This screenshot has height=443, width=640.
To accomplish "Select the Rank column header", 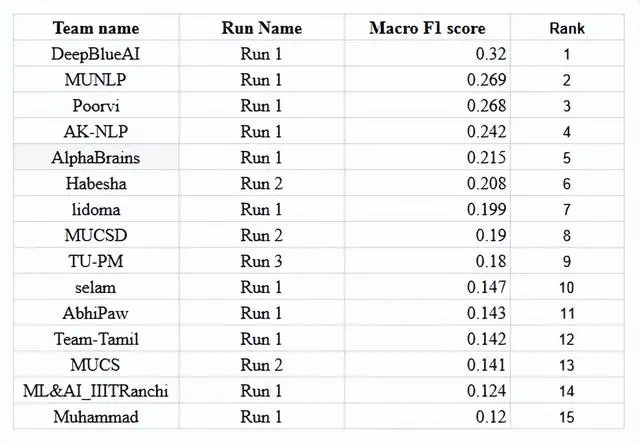I will coord(567,28).
